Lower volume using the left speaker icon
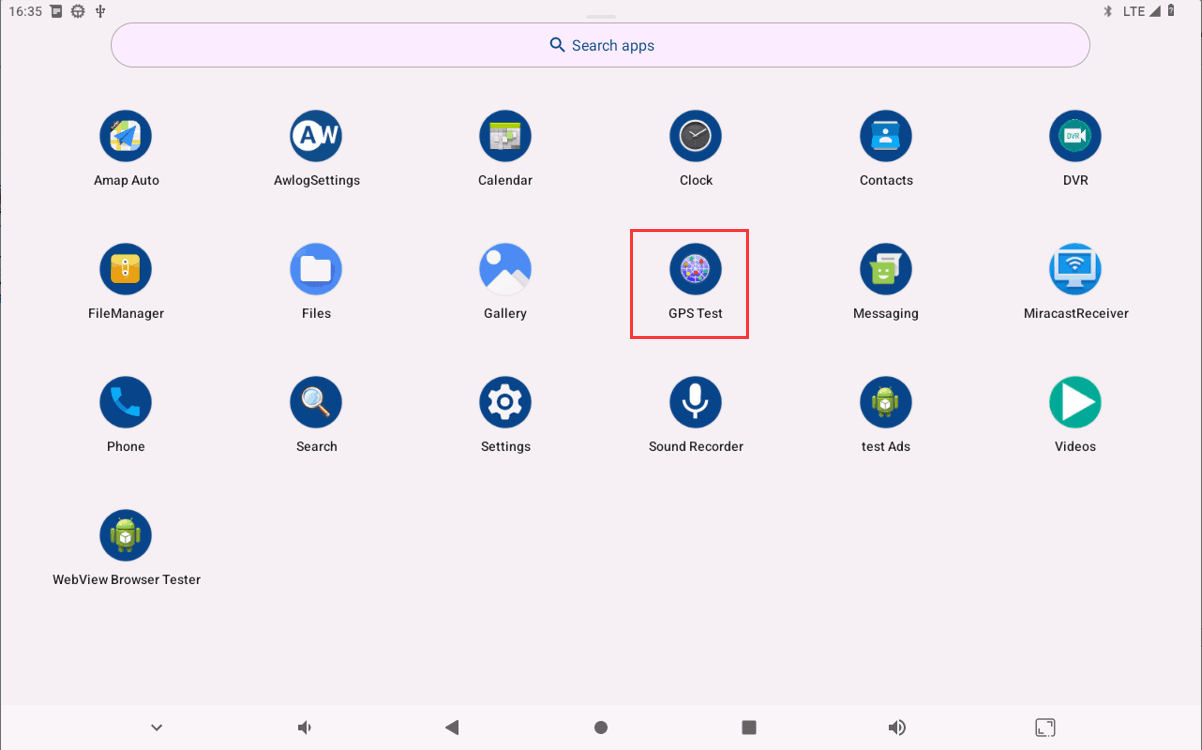The image size is (1202, 750). tap(304, 727)
